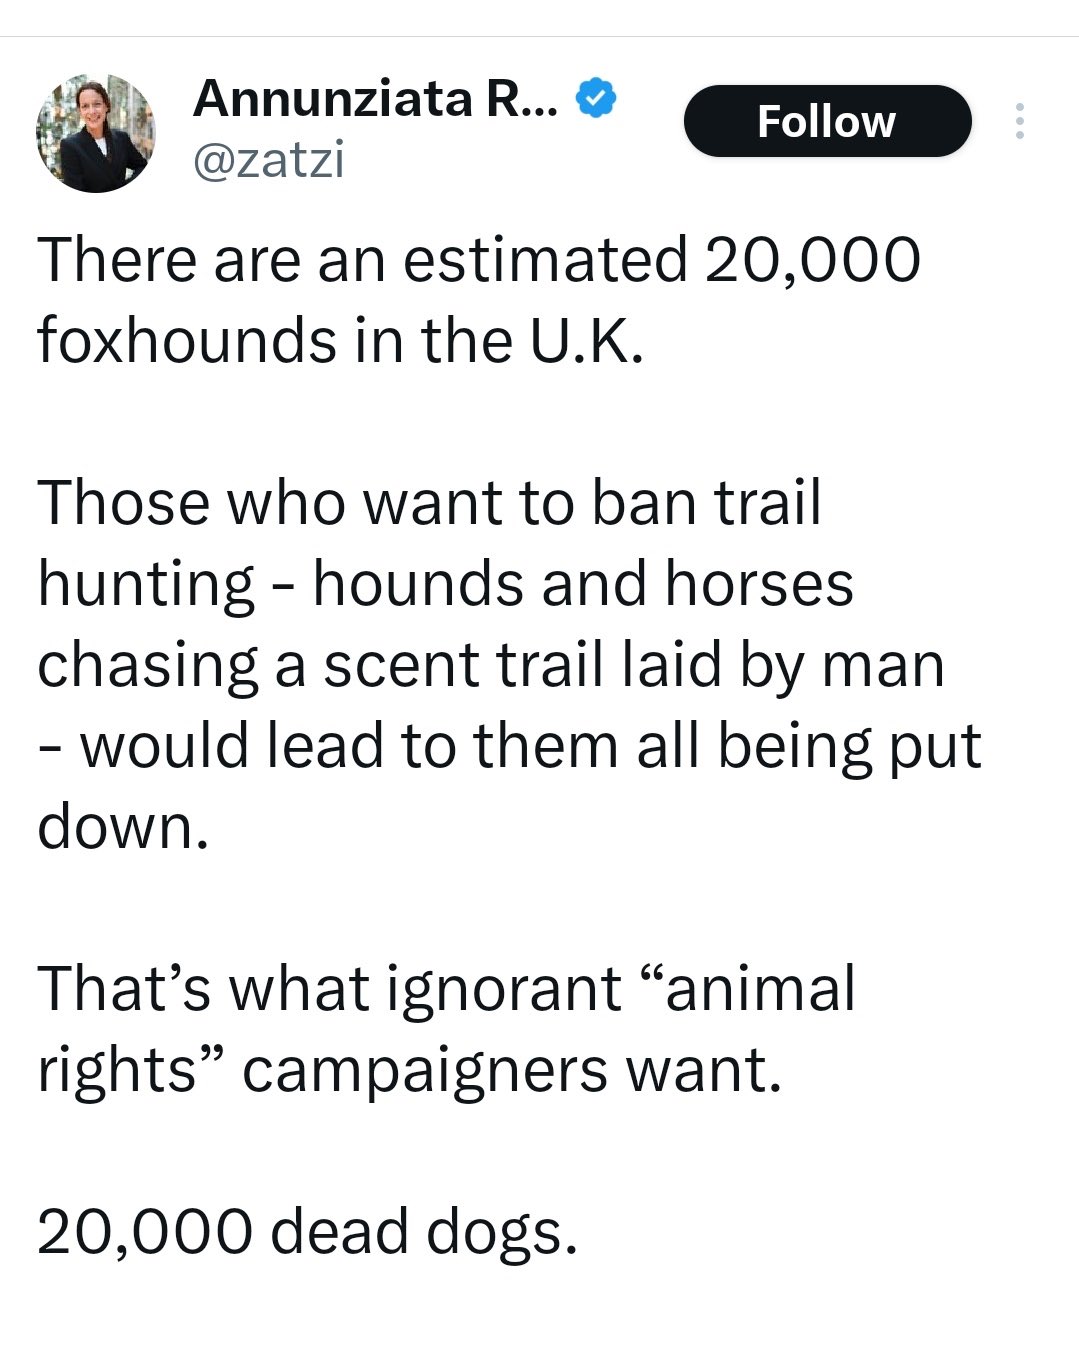Viewport: 1079px width, 1354px height.
Task: Click the blue verified checkmark badge
Action: (596, 99)
